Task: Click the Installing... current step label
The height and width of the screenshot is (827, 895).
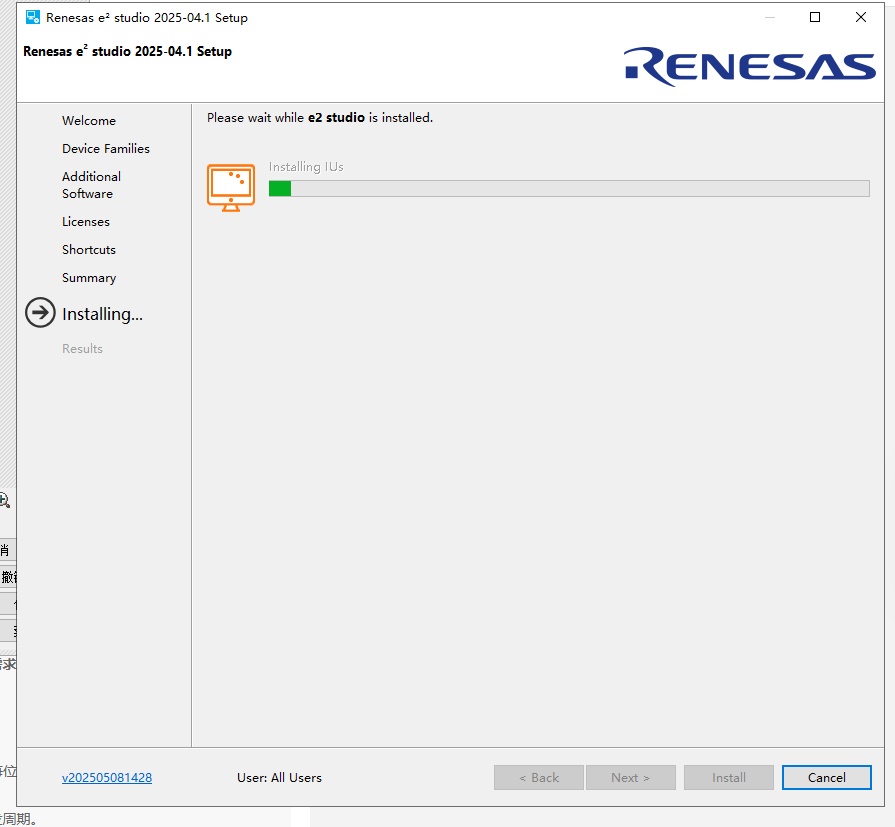Action: click(102, 313)
